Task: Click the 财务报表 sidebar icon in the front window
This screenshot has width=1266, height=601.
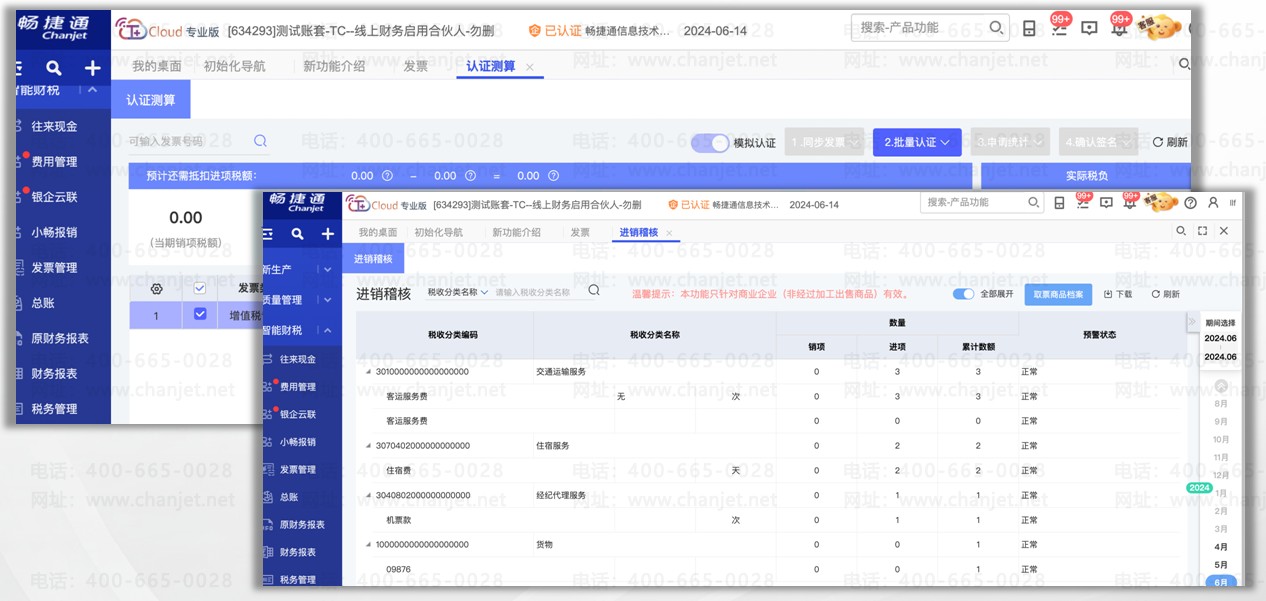Action: 268,552
